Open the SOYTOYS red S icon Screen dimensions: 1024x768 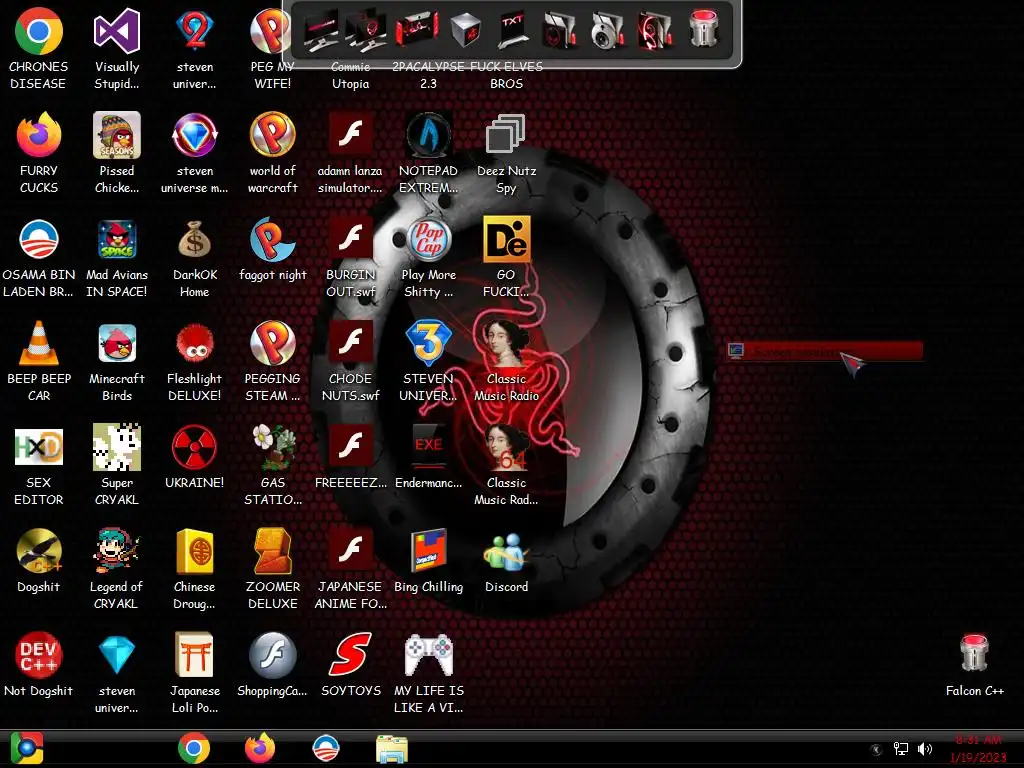click(351, 655)
